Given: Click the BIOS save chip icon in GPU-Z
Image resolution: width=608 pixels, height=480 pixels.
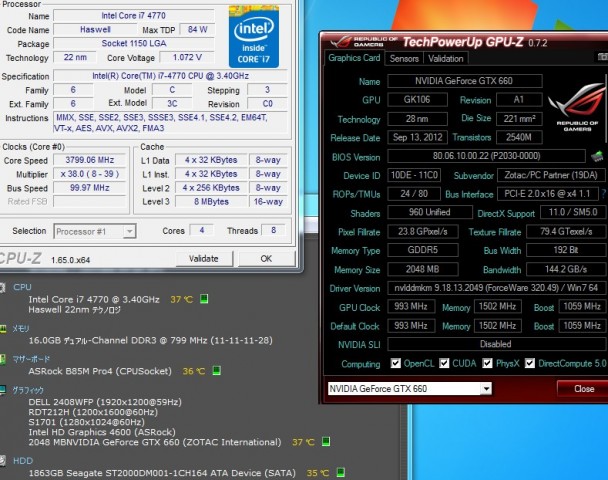Looking at the screenshot, I should click(x=597, y=156).
